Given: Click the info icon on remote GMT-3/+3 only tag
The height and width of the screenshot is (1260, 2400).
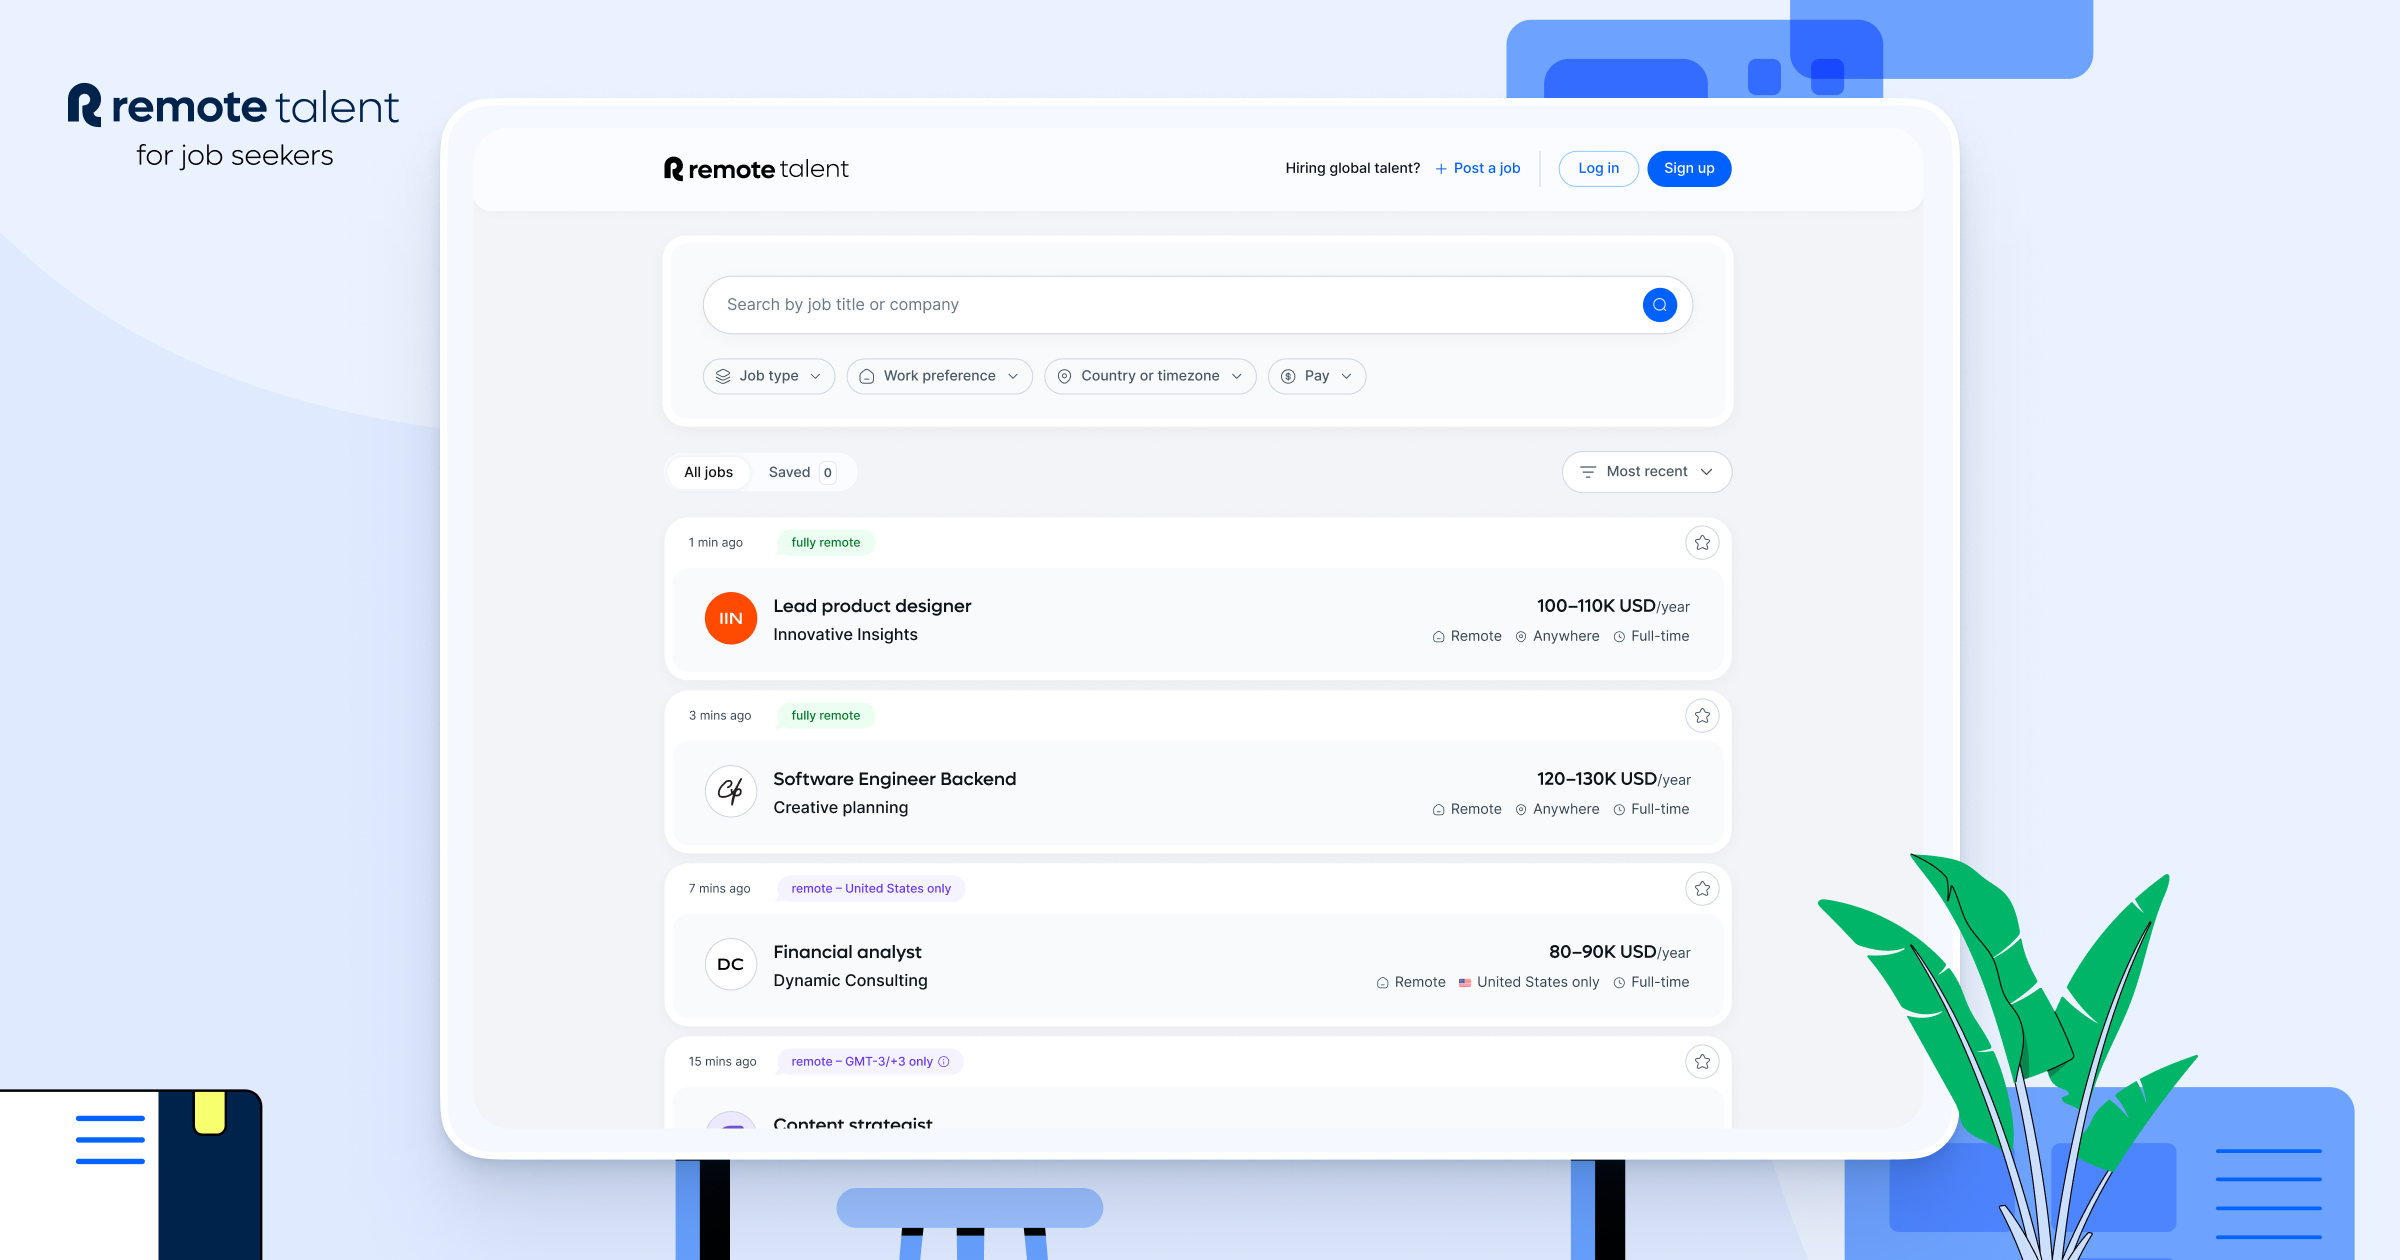Looking at the screenshot, I should pyautogui.click(x=946, y=1060).
